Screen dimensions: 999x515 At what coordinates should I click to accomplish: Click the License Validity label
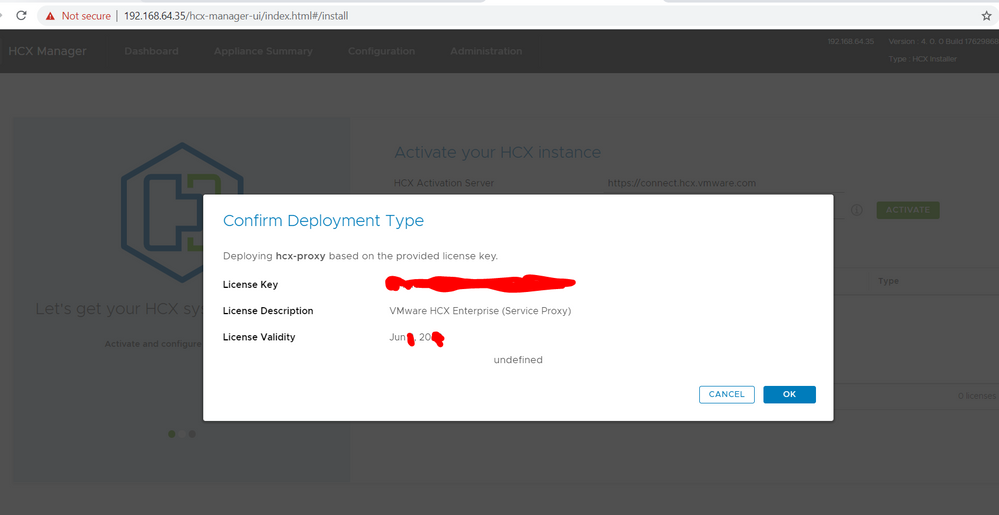click(x=259, y=337)
